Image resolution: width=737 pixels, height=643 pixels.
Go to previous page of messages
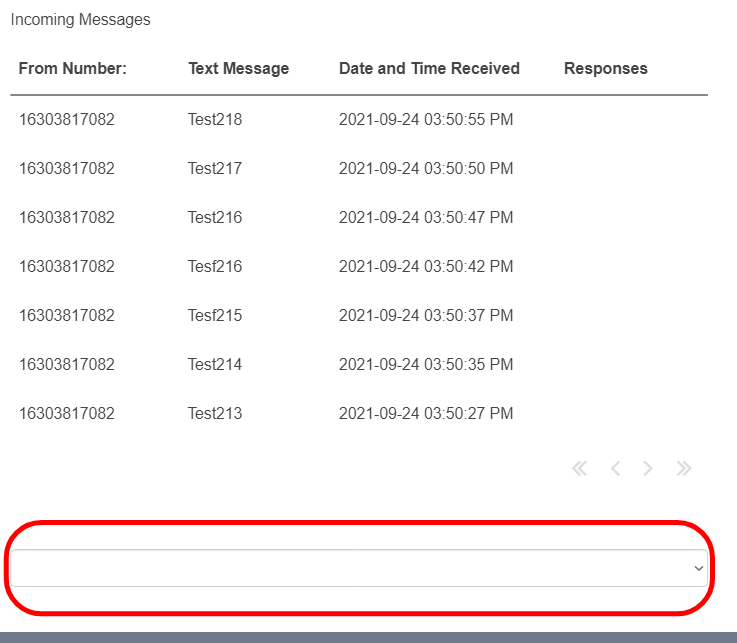point(615,469)
